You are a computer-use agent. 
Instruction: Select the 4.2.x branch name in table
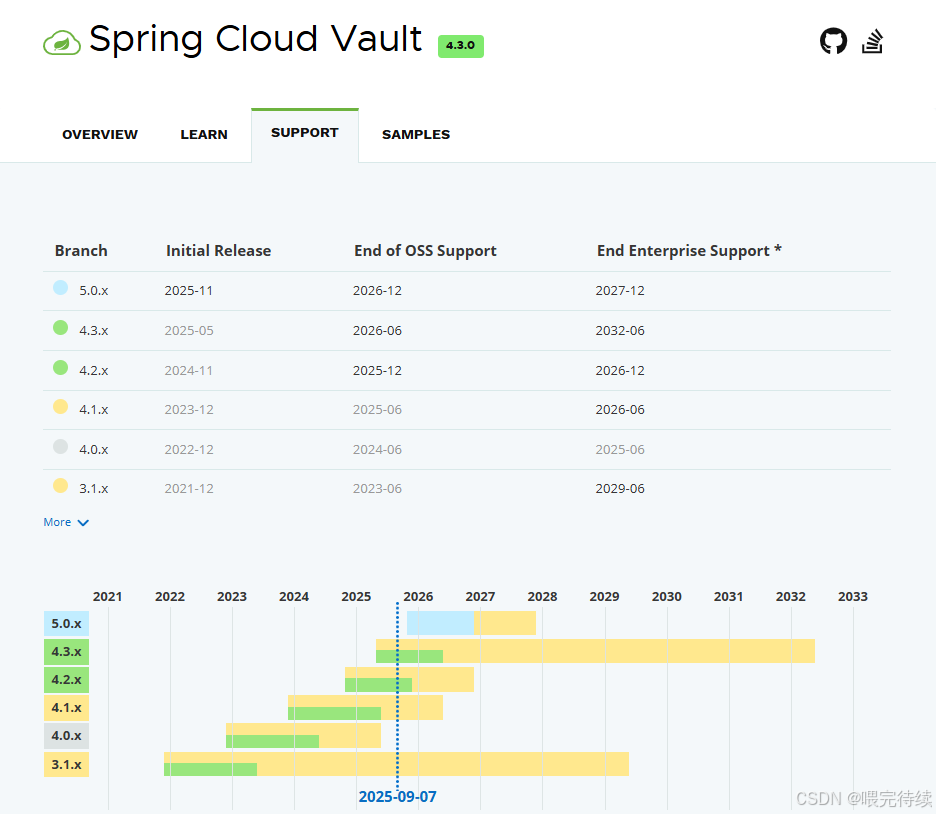[94, 371]
